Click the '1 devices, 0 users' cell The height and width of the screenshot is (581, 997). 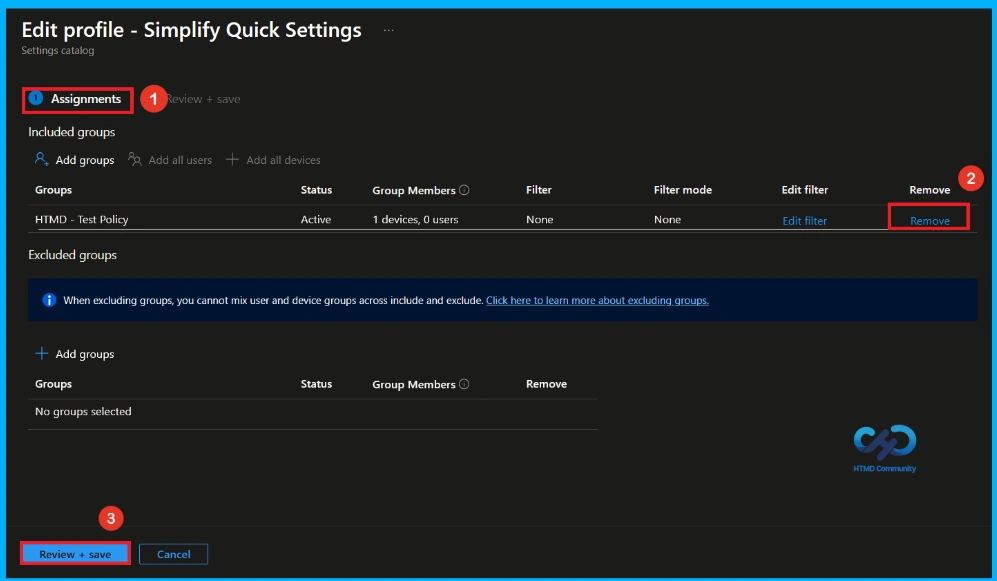pos(415,219)
